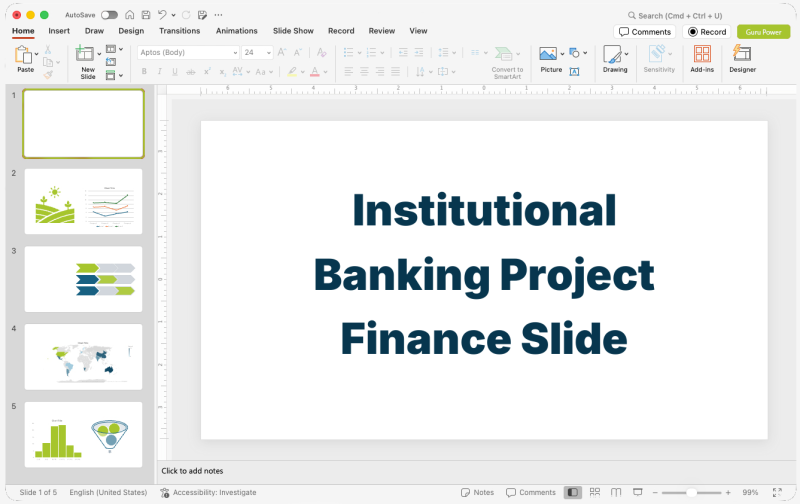800x504 pixels.
Task: Open Accessibility: Investigate checker
Action: pyautogui.click(x=209, y=492)
